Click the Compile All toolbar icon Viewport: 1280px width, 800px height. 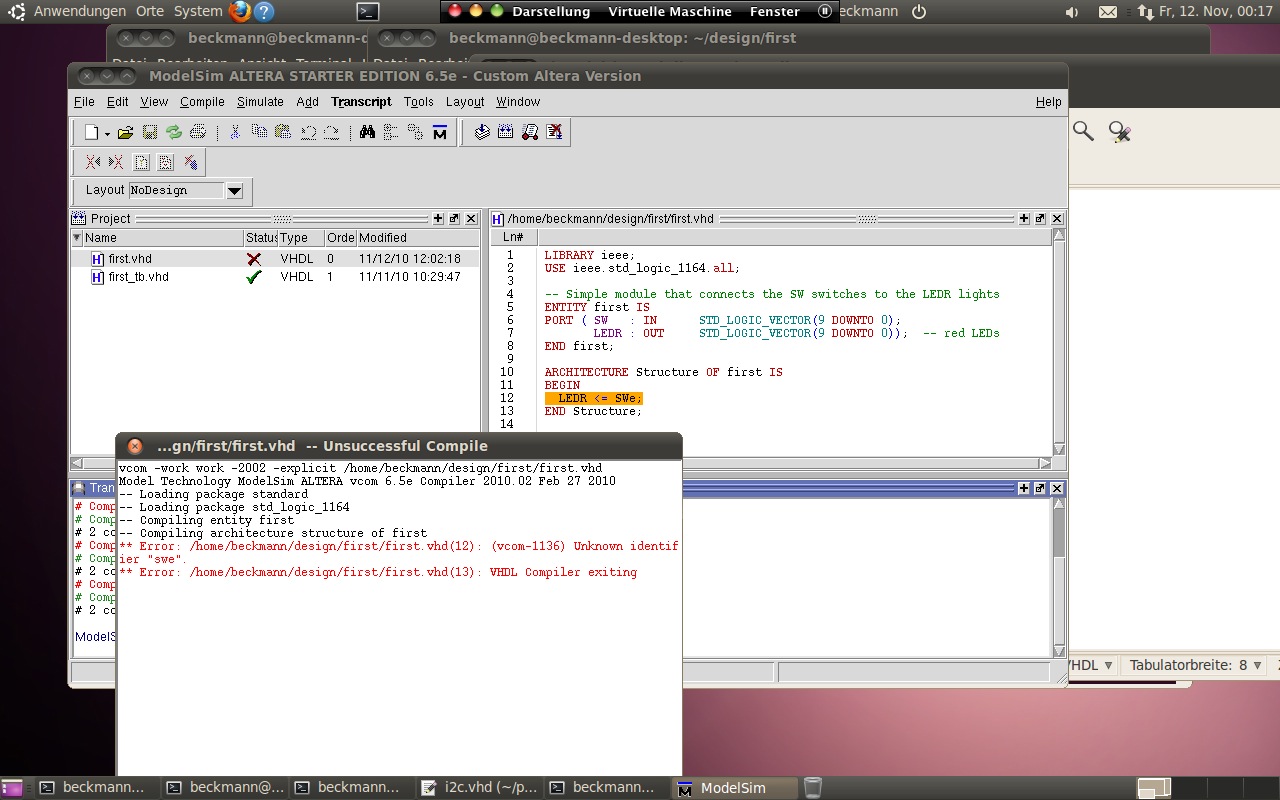click(506, 132)
